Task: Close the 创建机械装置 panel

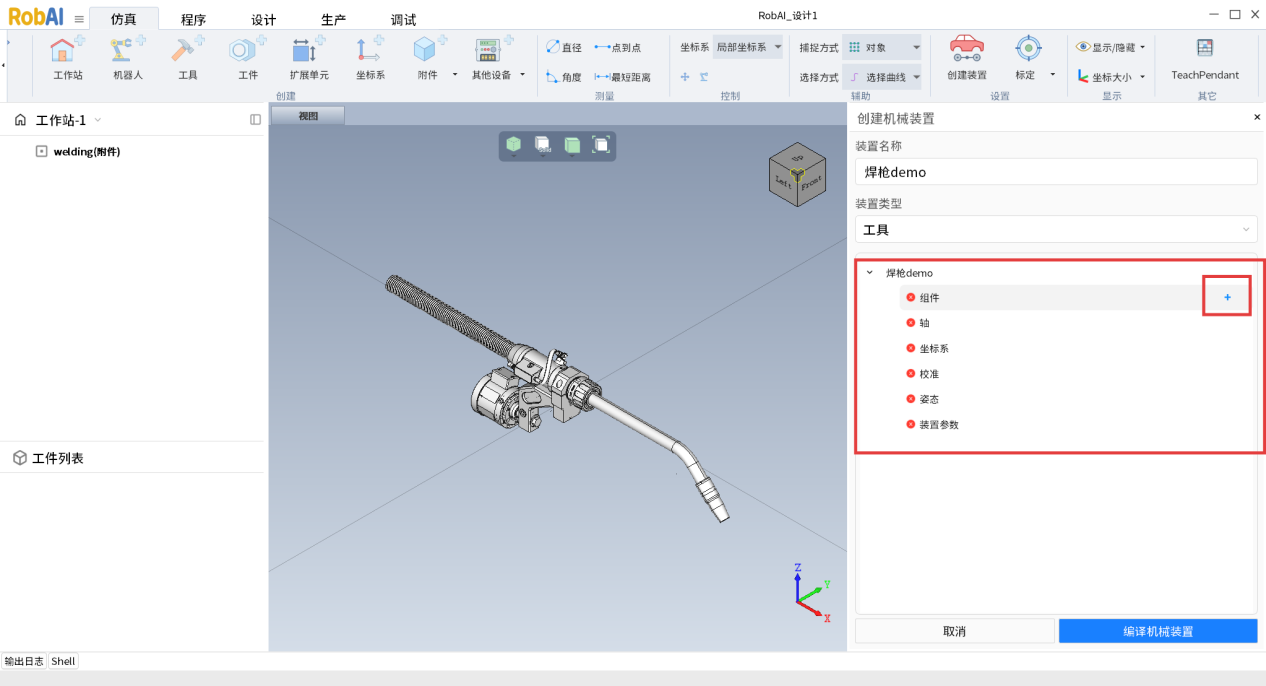Action: [x=1257, y=117]
